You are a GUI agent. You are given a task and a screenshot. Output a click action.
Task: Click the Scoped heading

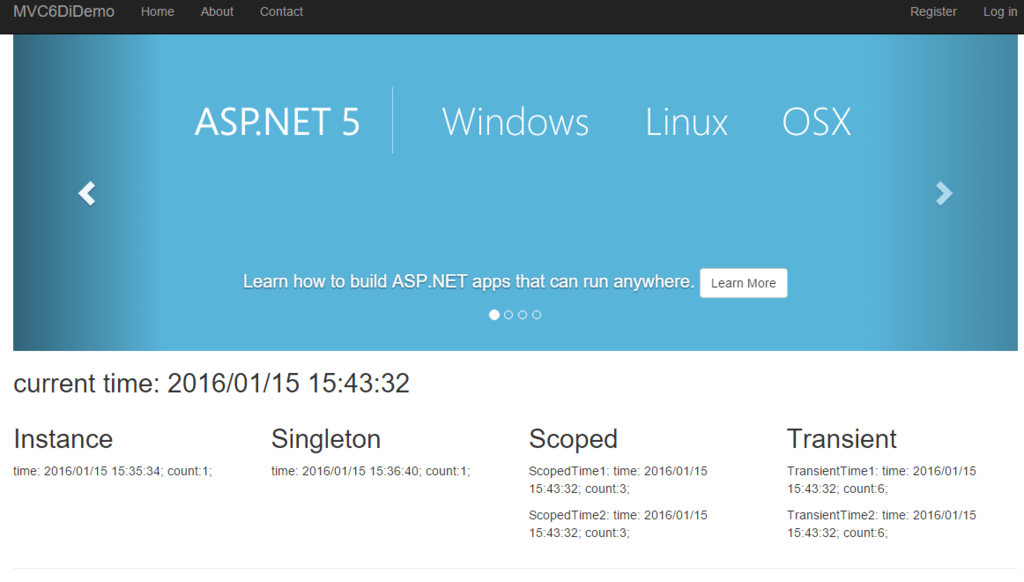(573, 439)
